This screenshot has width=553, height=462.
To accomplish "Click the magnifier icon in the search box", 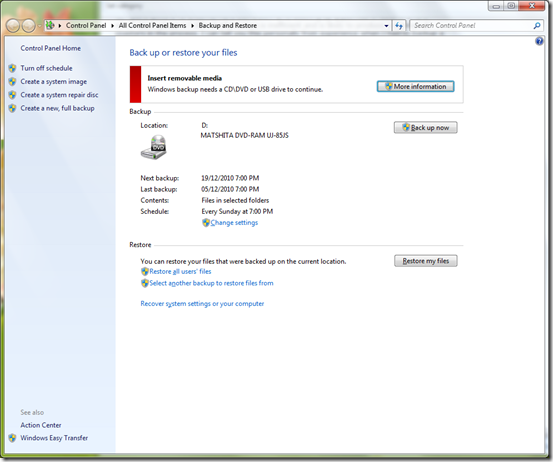I will (537, 25).
